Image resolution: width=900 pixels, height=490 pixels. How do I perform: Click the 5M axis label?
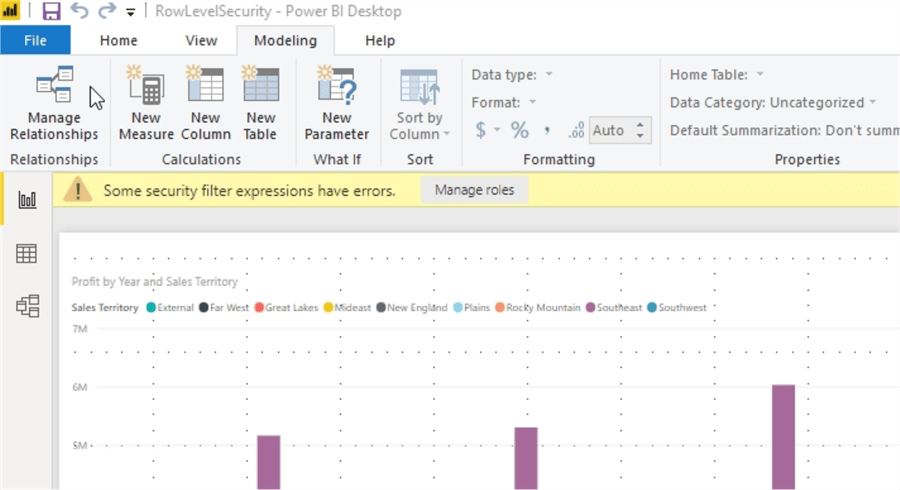80,446
